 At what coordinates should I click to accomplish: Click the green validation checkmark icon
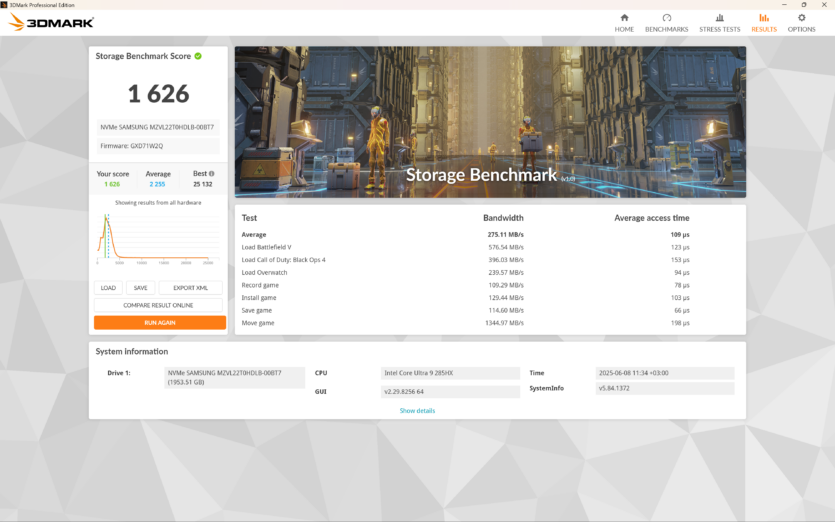[198, 56]
